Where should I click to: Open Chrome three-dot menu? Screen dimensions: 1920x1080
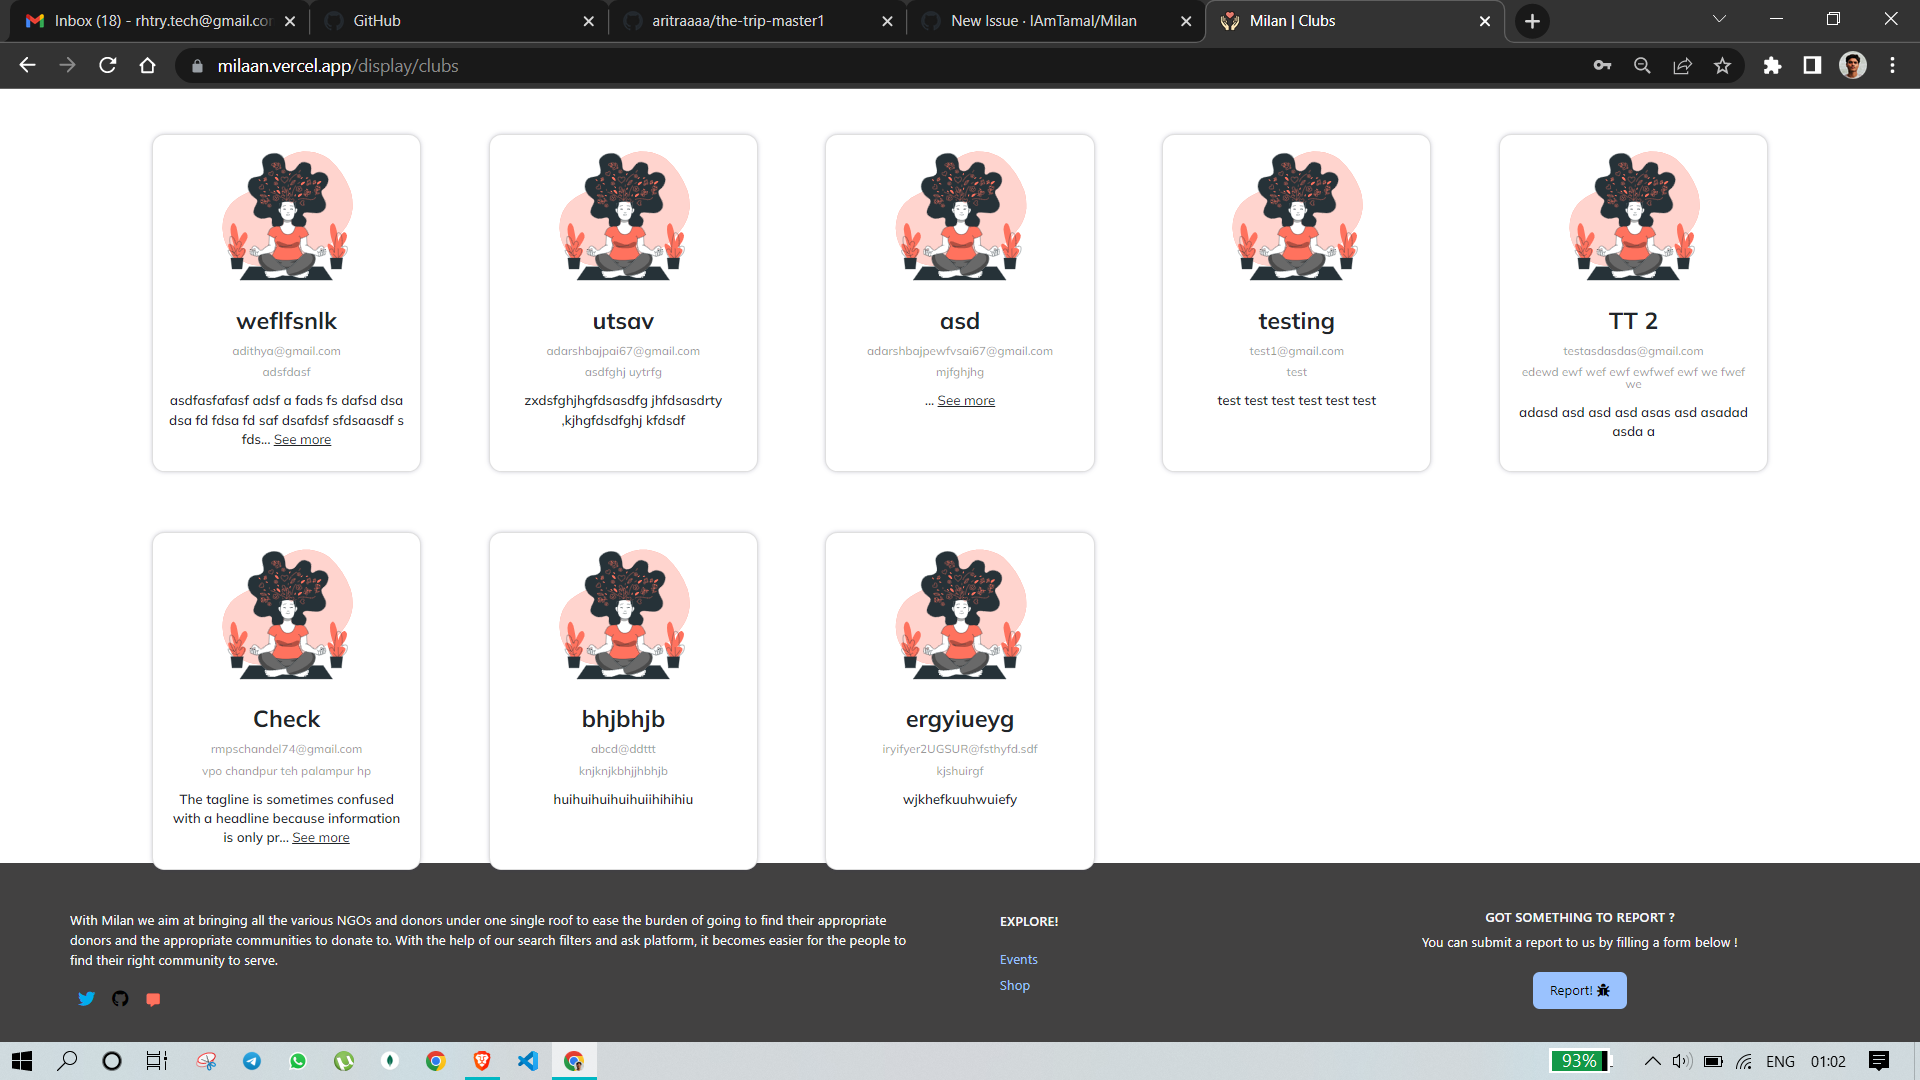(1892, 66)
